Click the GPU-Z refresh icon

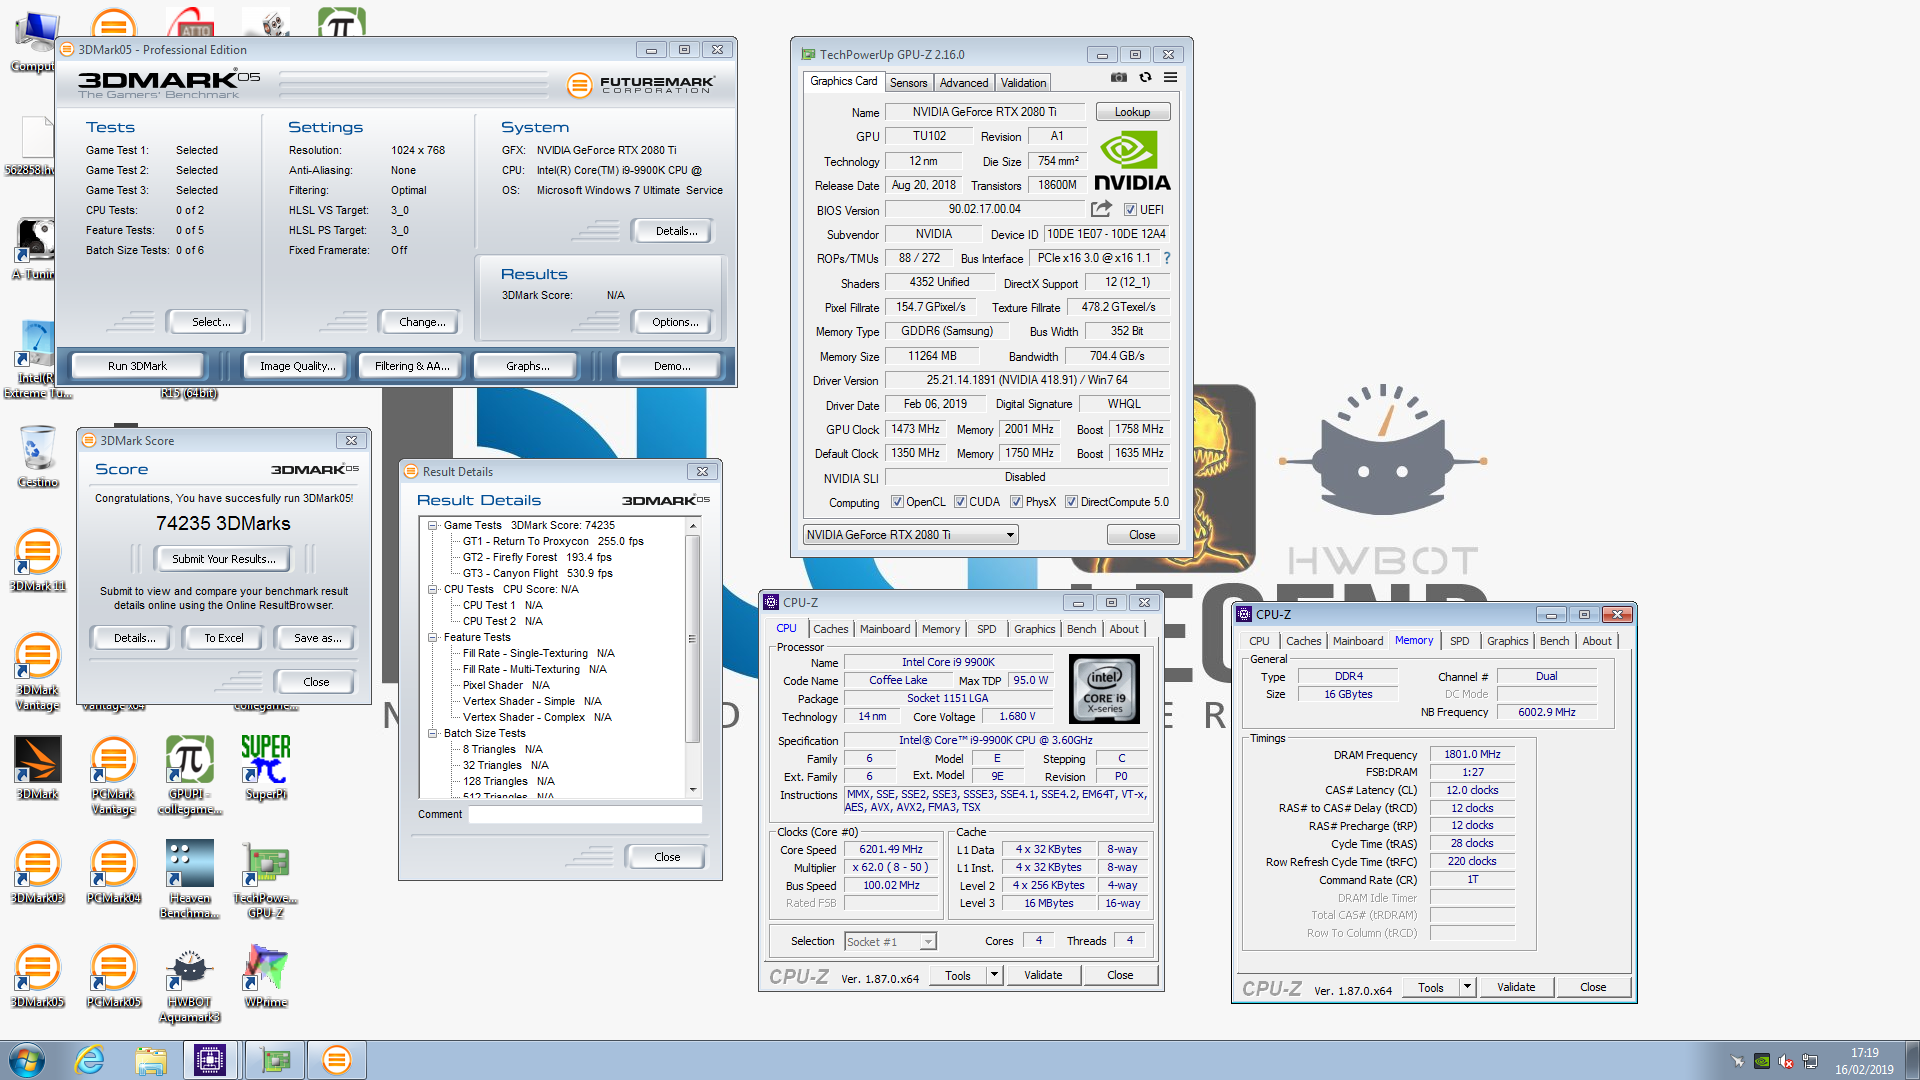[1145, 77]
